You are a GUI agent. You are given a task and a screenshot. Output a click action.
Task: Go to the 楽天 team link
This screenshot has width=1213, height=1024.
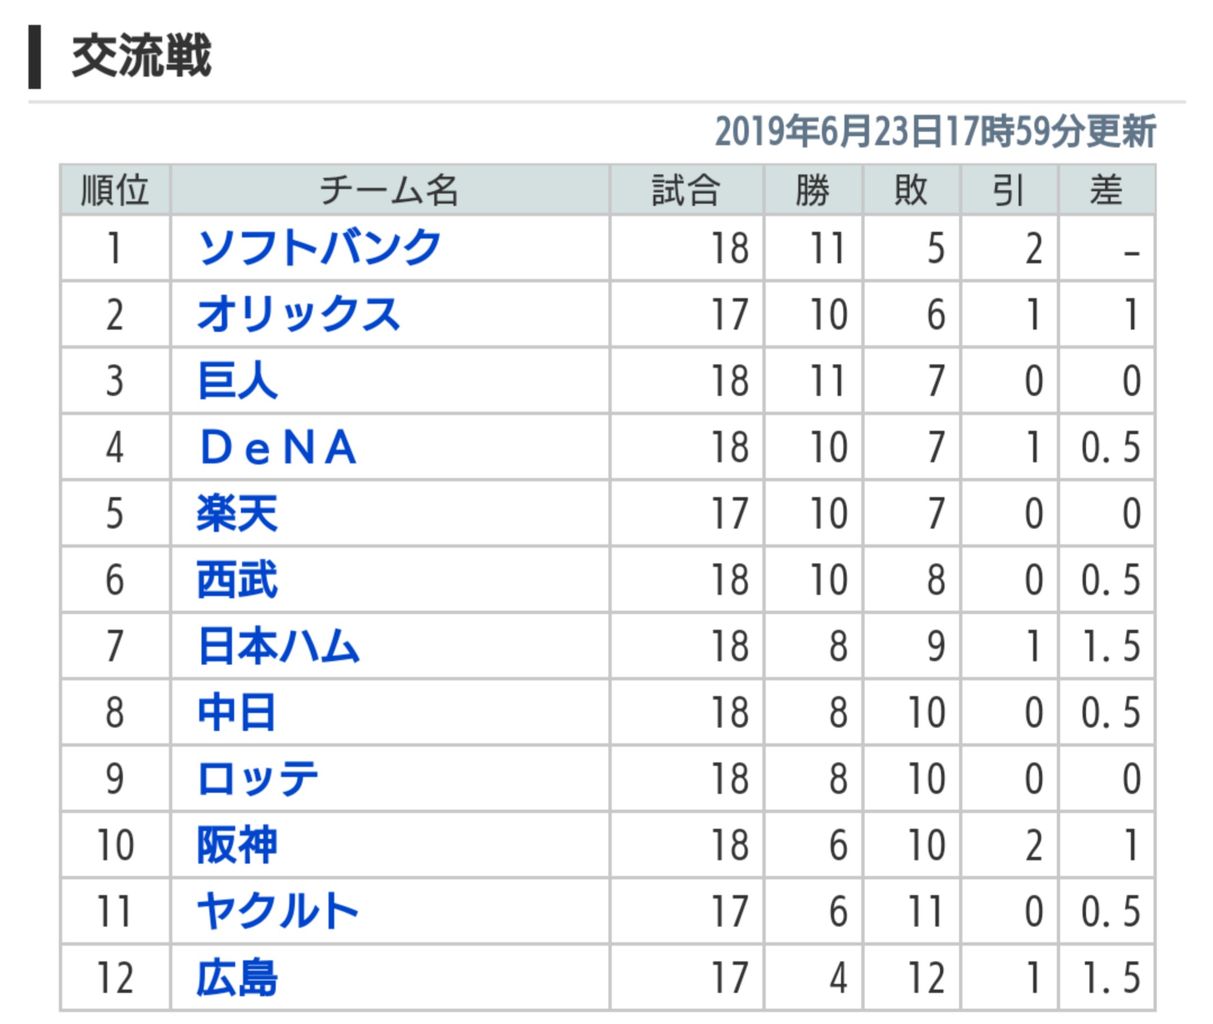click(237, 513)
